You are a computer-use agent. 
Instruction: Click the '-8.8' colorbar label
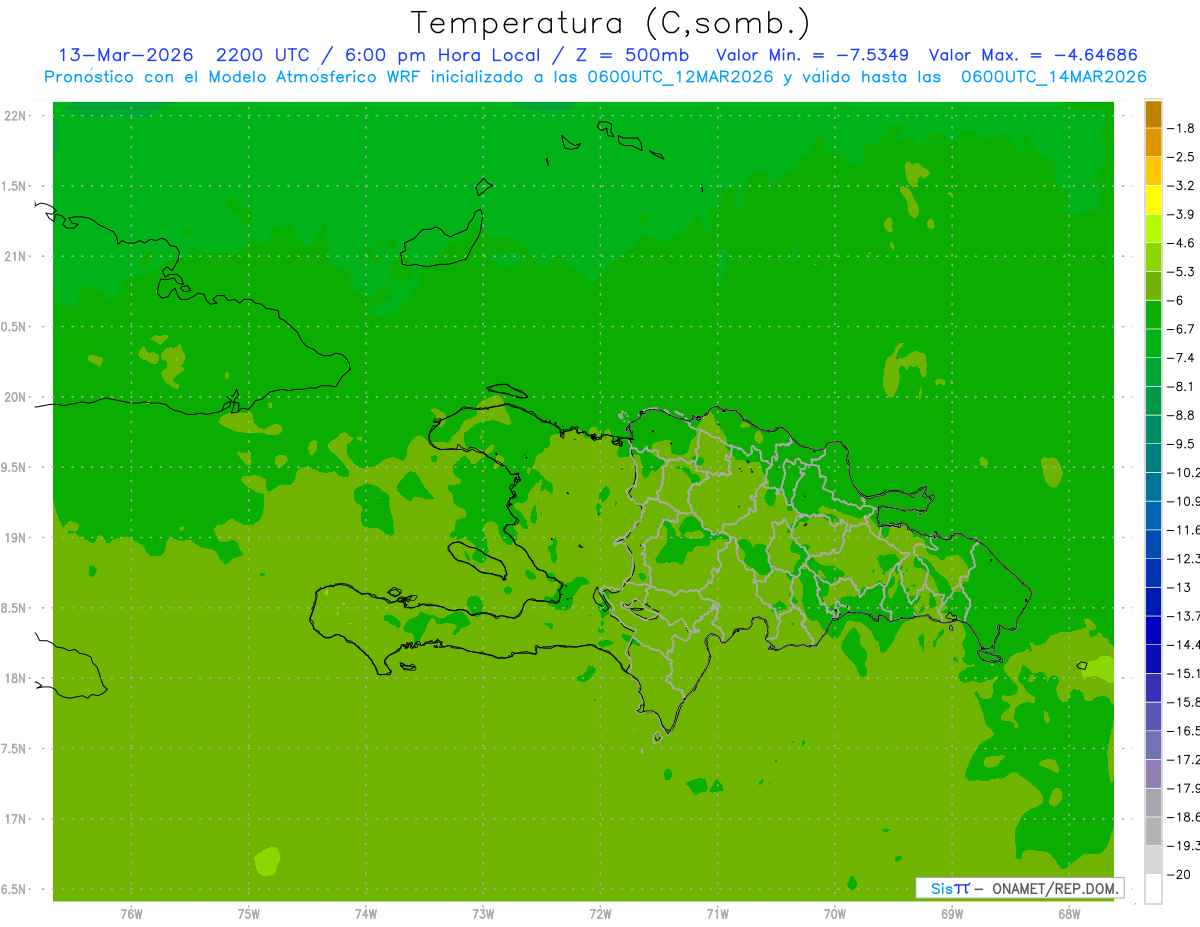(1180, 415)
